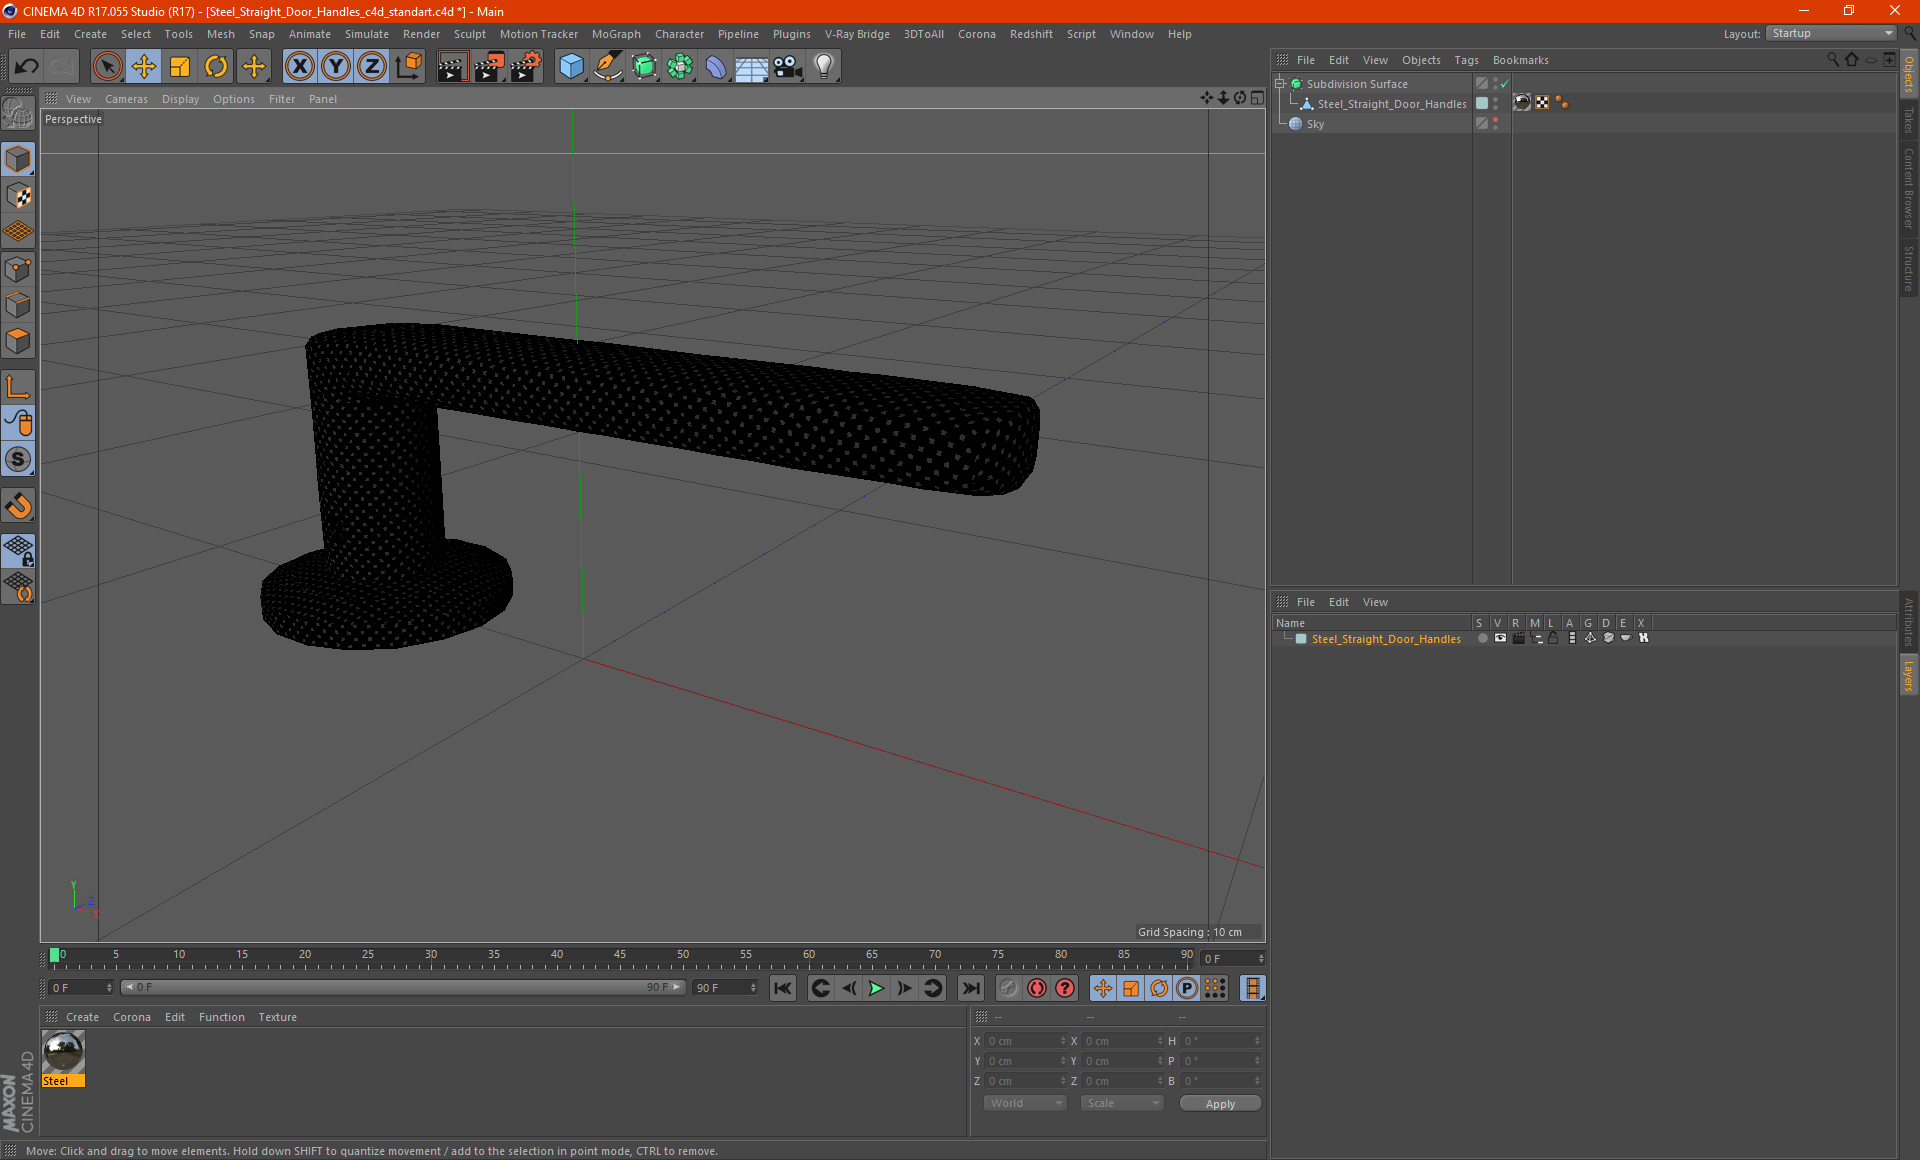The height and width of the screenshot is (1160, 1920).
Task: Open the vertical Structure tab
Action: tap(1908, 268)
